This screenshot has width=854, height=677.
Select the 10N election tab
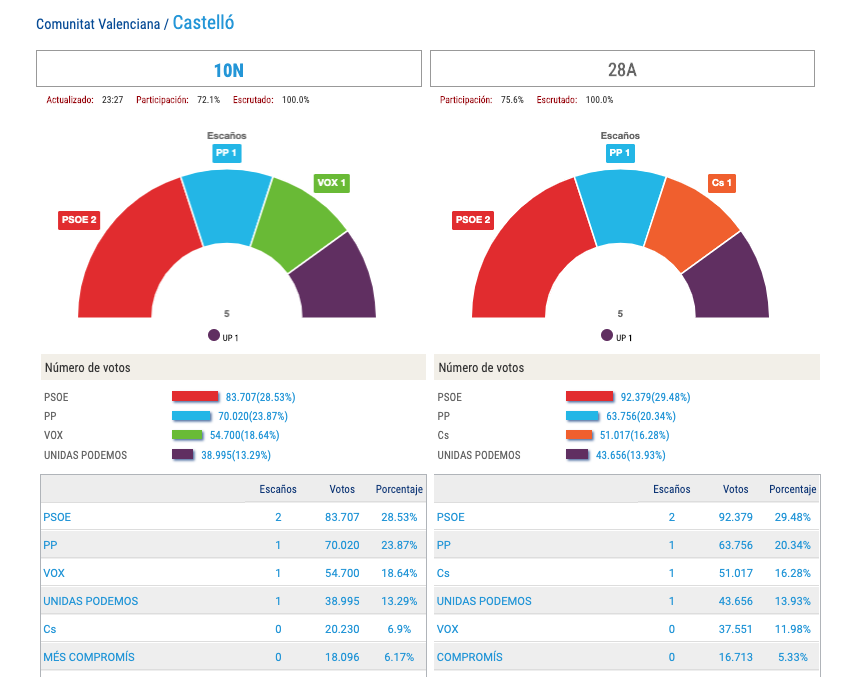(x=228, y=70)
